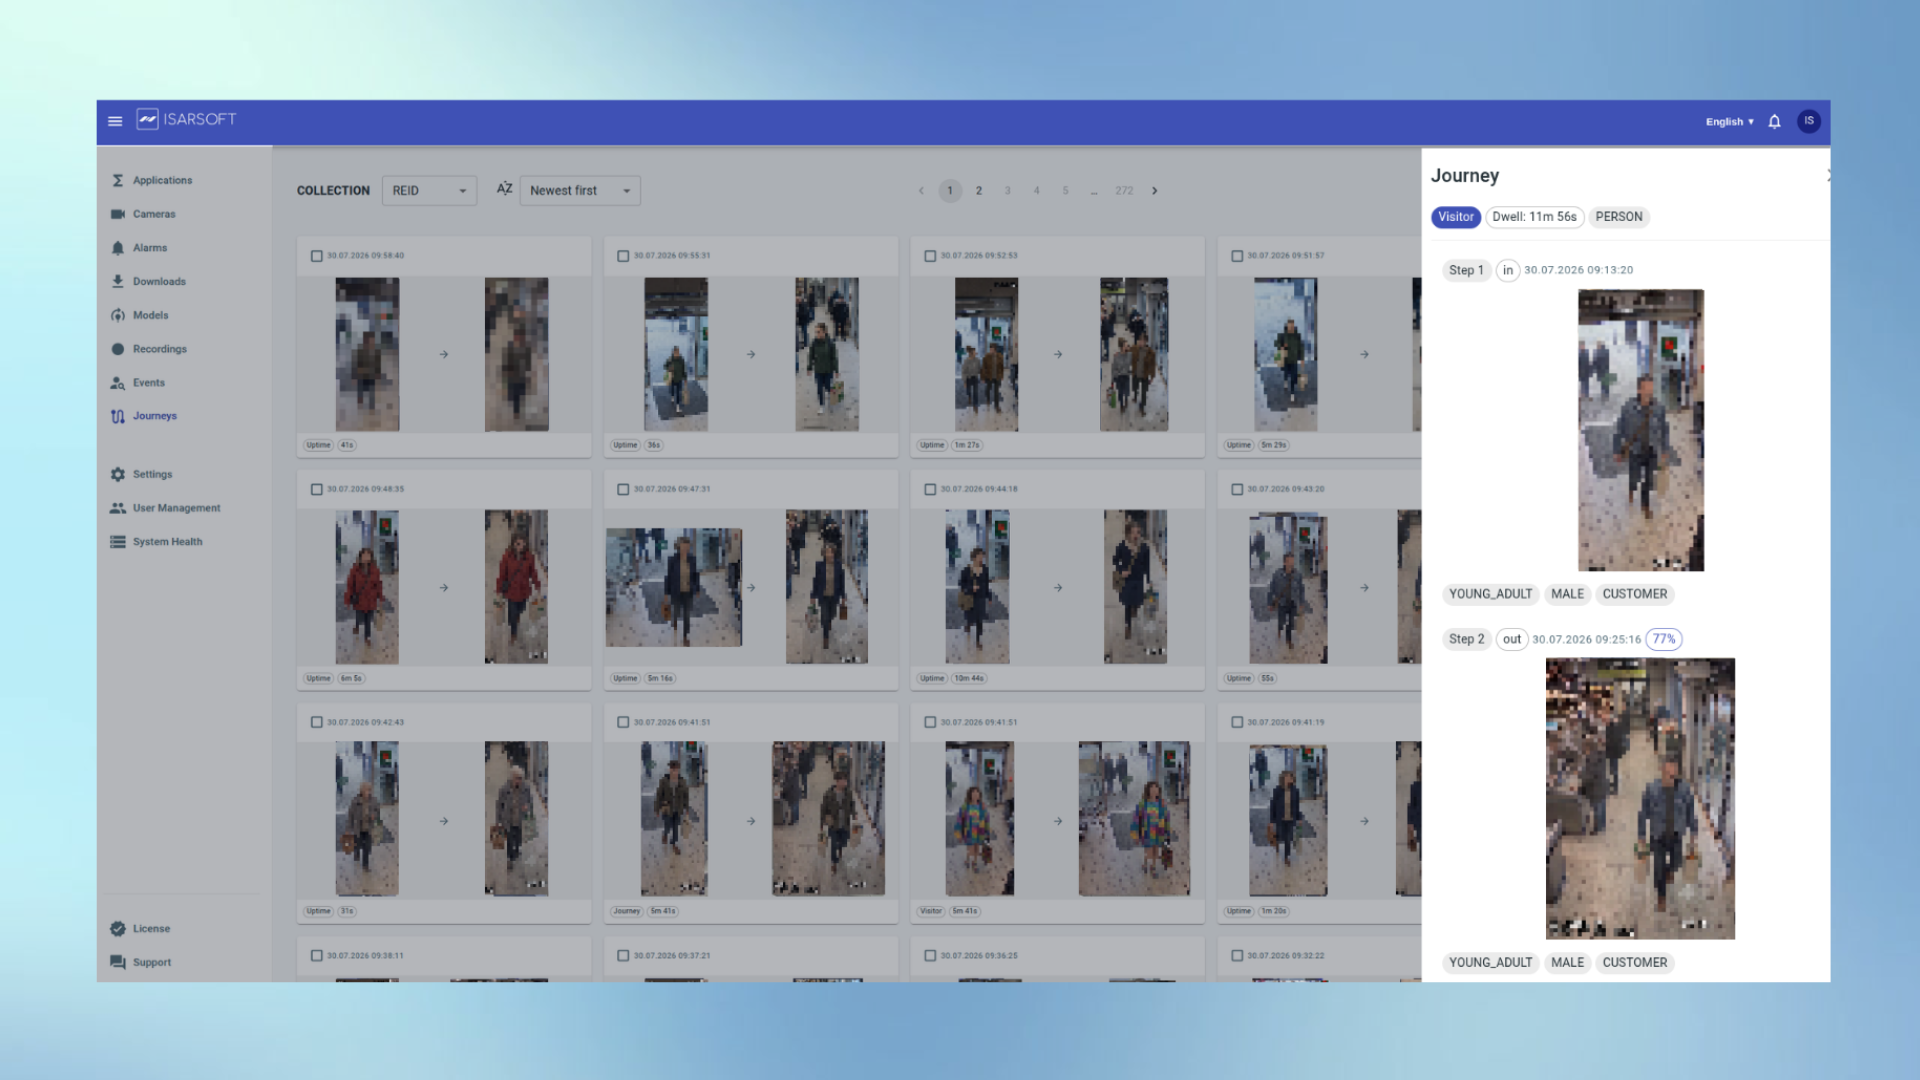Open the Step 1 snapshot image
Viewport: 1920px width, 1080px height.
1641,430
